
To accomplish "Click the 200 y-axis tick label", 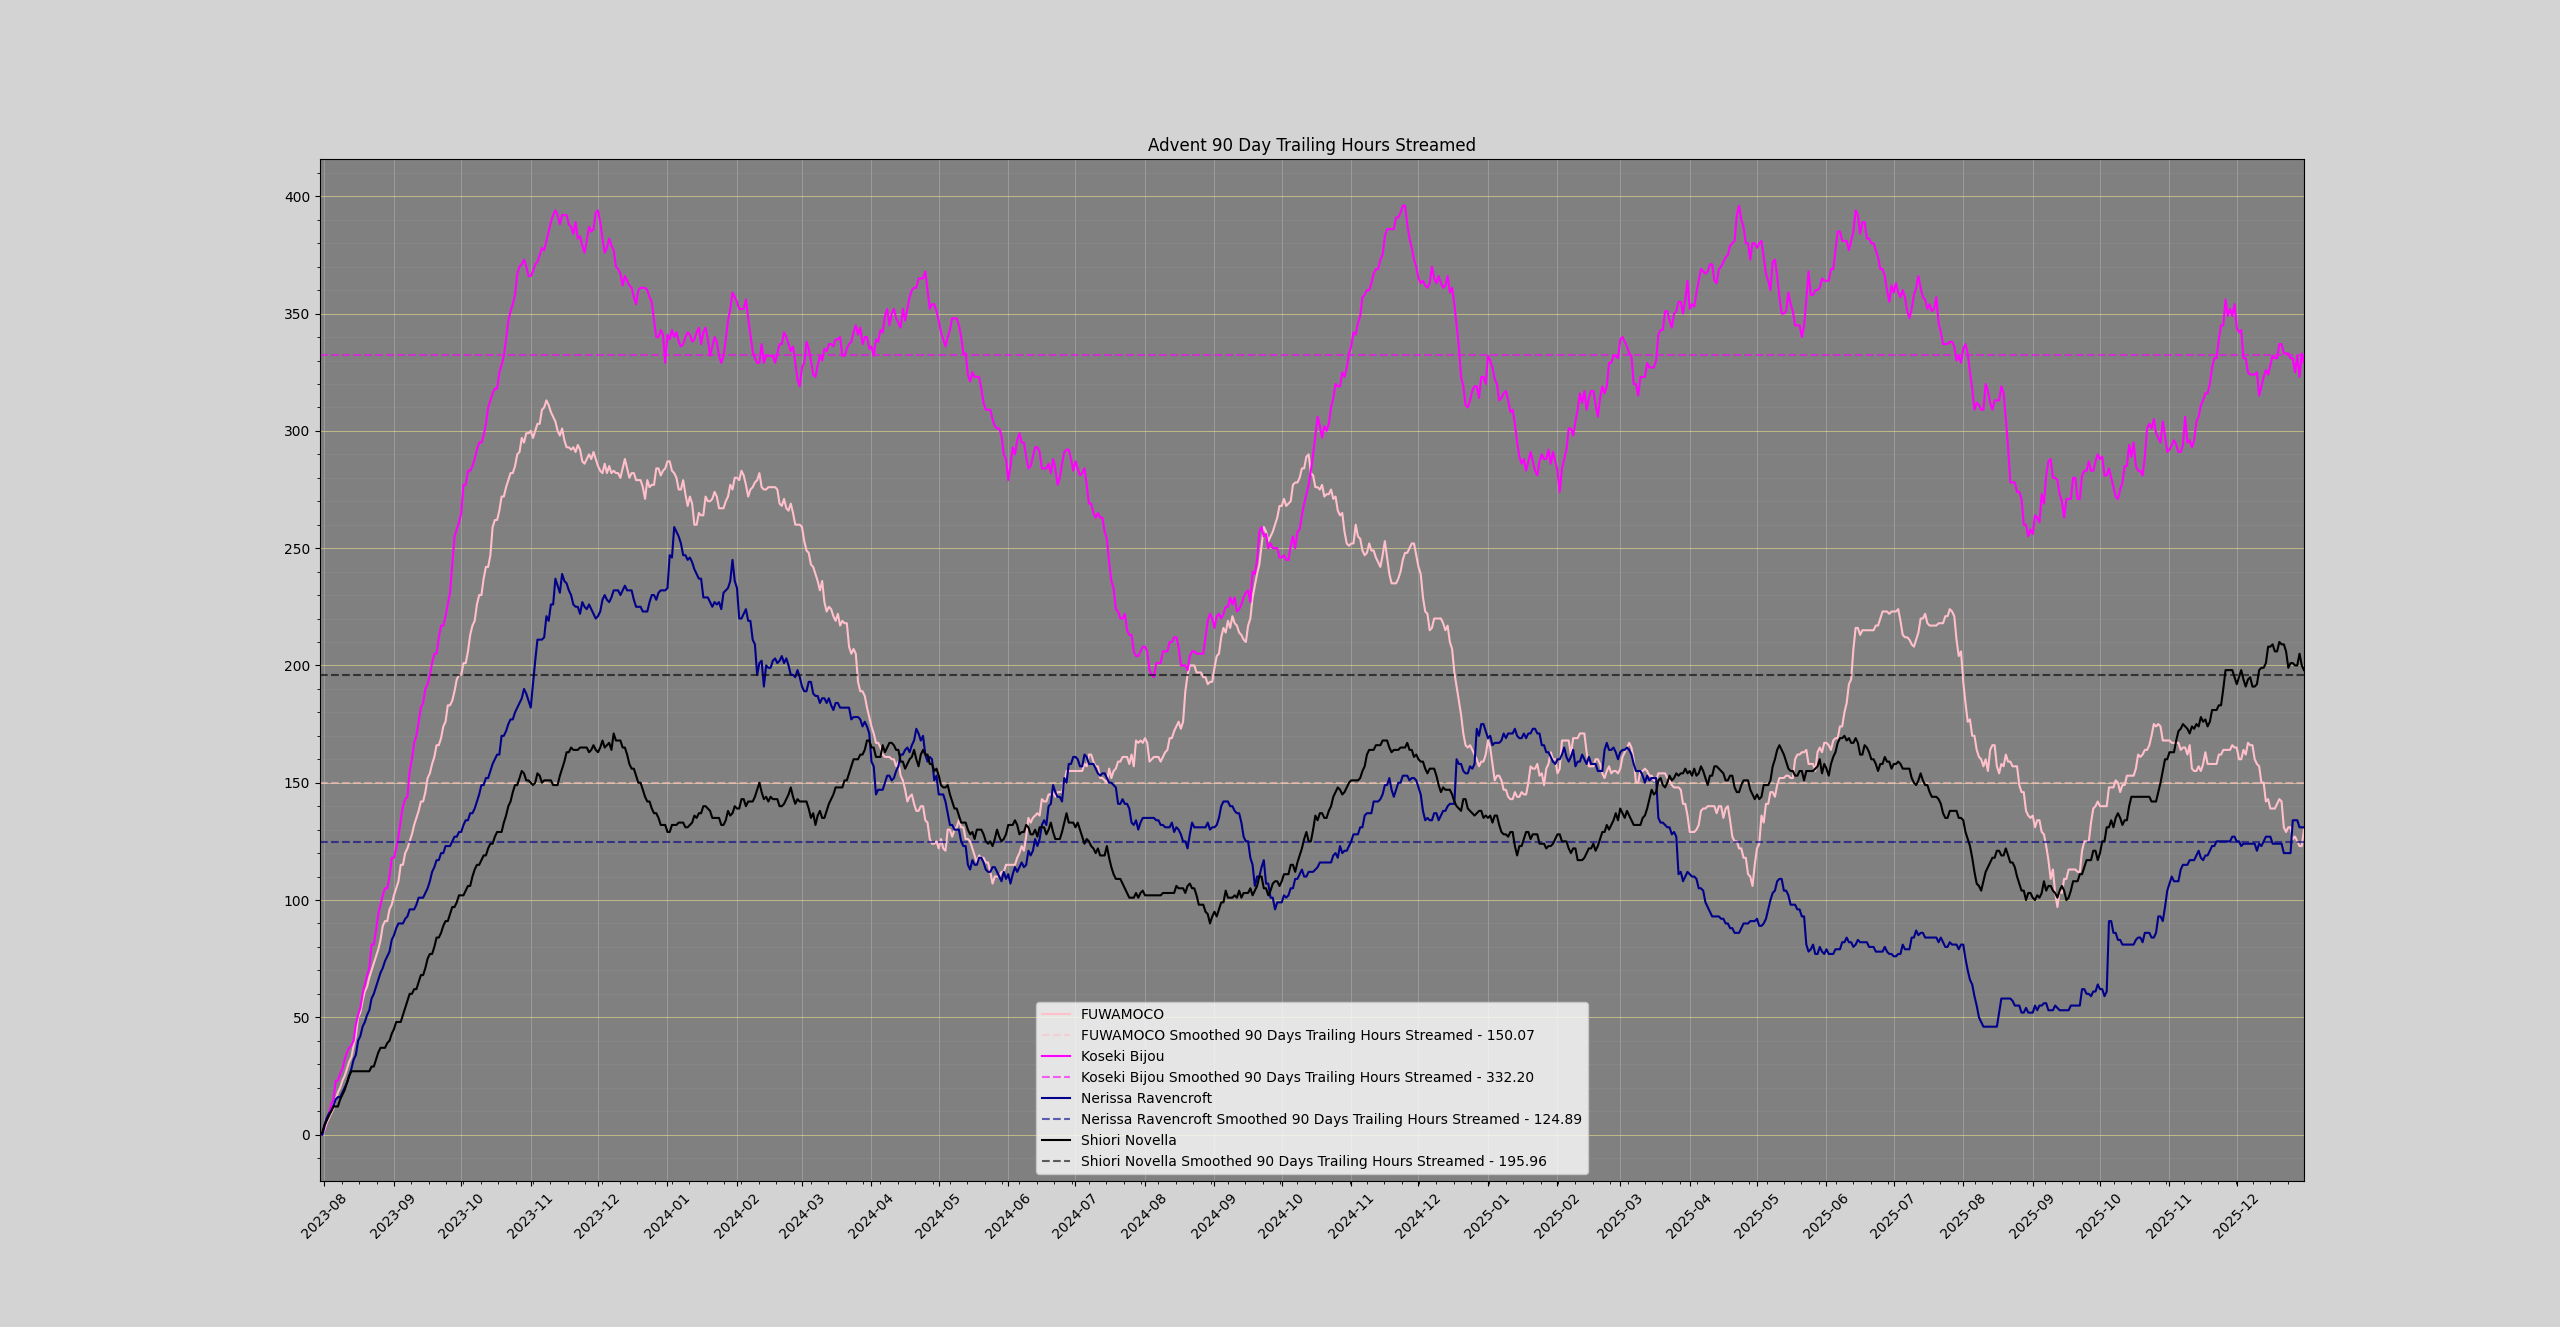I will pos(297,666).
